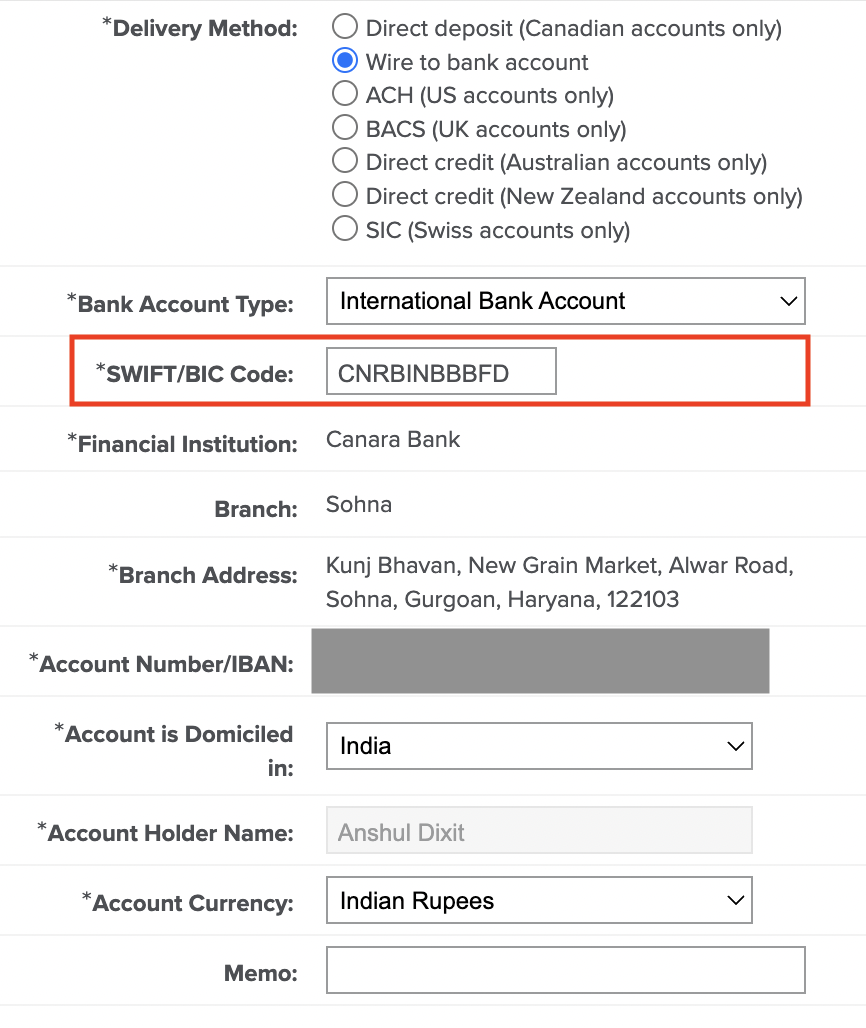Select ACH (US accounts only) delivery method

(344, 95)
